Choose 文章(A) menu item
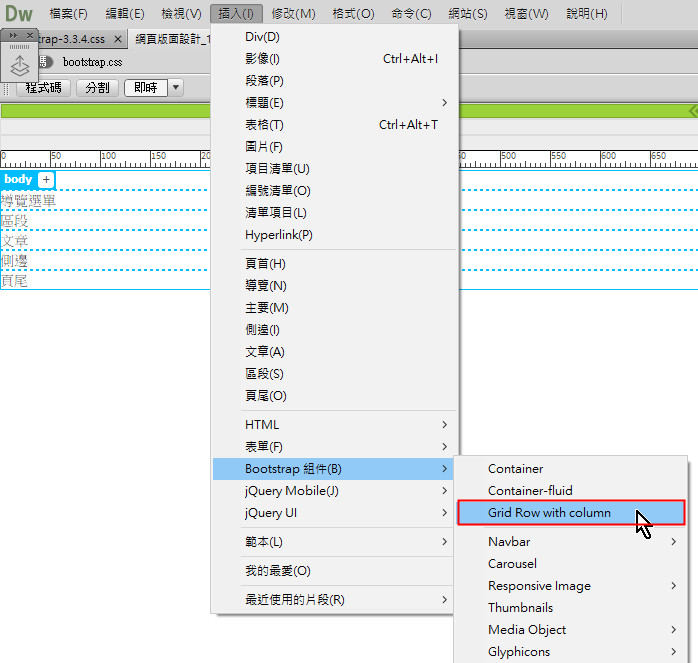This screenshot has height=663, width=698. click(x=335, y=352)
